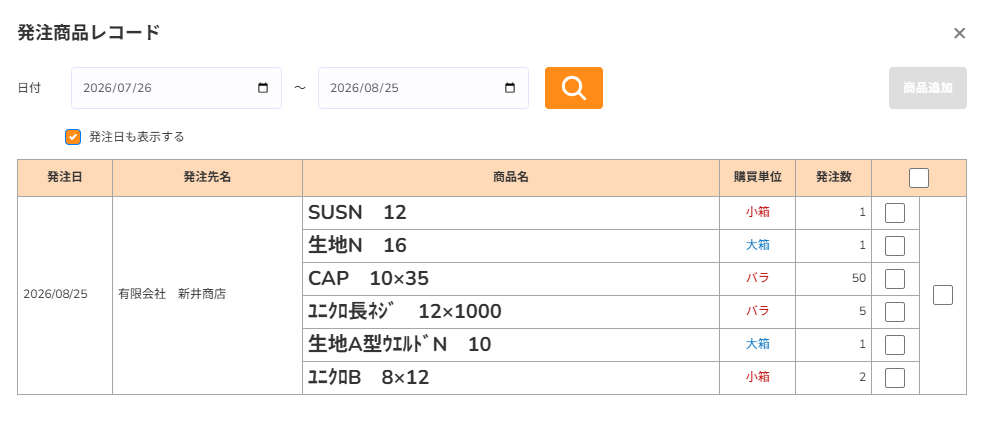Check the box for ﾕﾆｸﾛB 8×12 row
The width and height of the screenshot is (982, 424).
click(x=895, y=378)
